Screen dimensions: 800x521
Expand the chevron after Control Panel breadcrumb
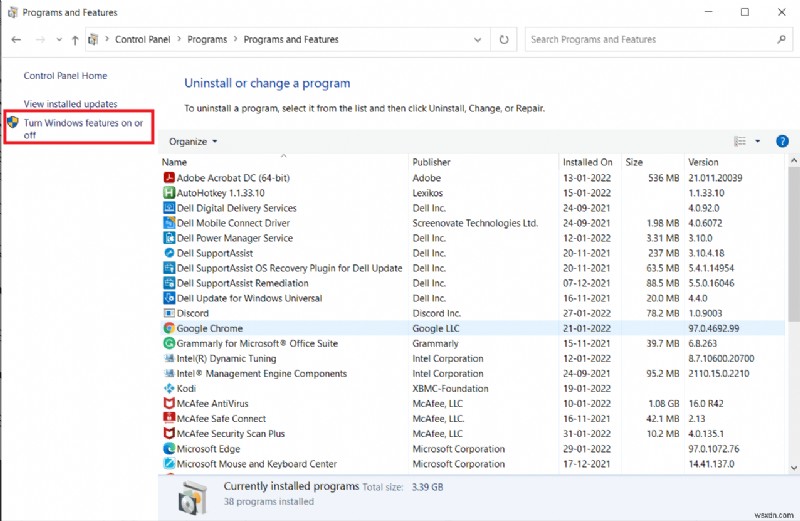coord(179,39)
